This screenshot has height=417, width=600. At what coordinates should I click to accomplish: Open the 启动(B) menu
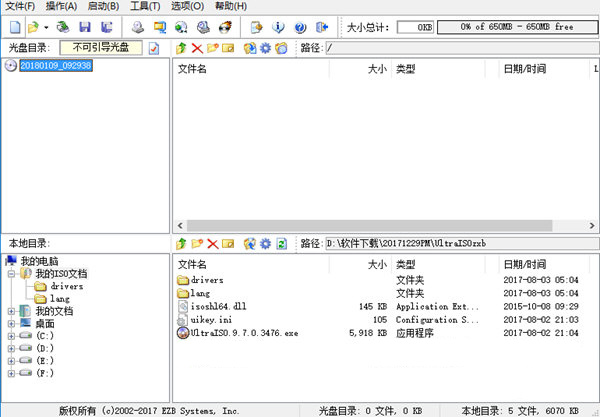(x=103, y=6)
